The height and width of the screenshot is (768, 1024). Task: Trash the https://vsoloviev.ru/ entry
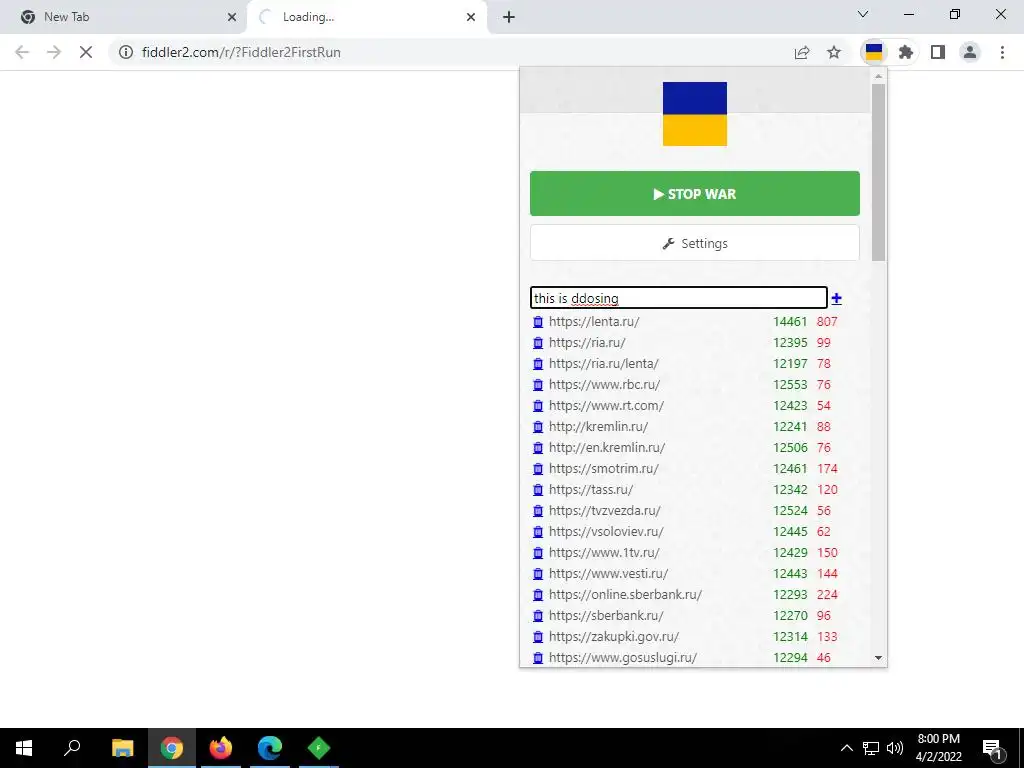click(538, 532)
